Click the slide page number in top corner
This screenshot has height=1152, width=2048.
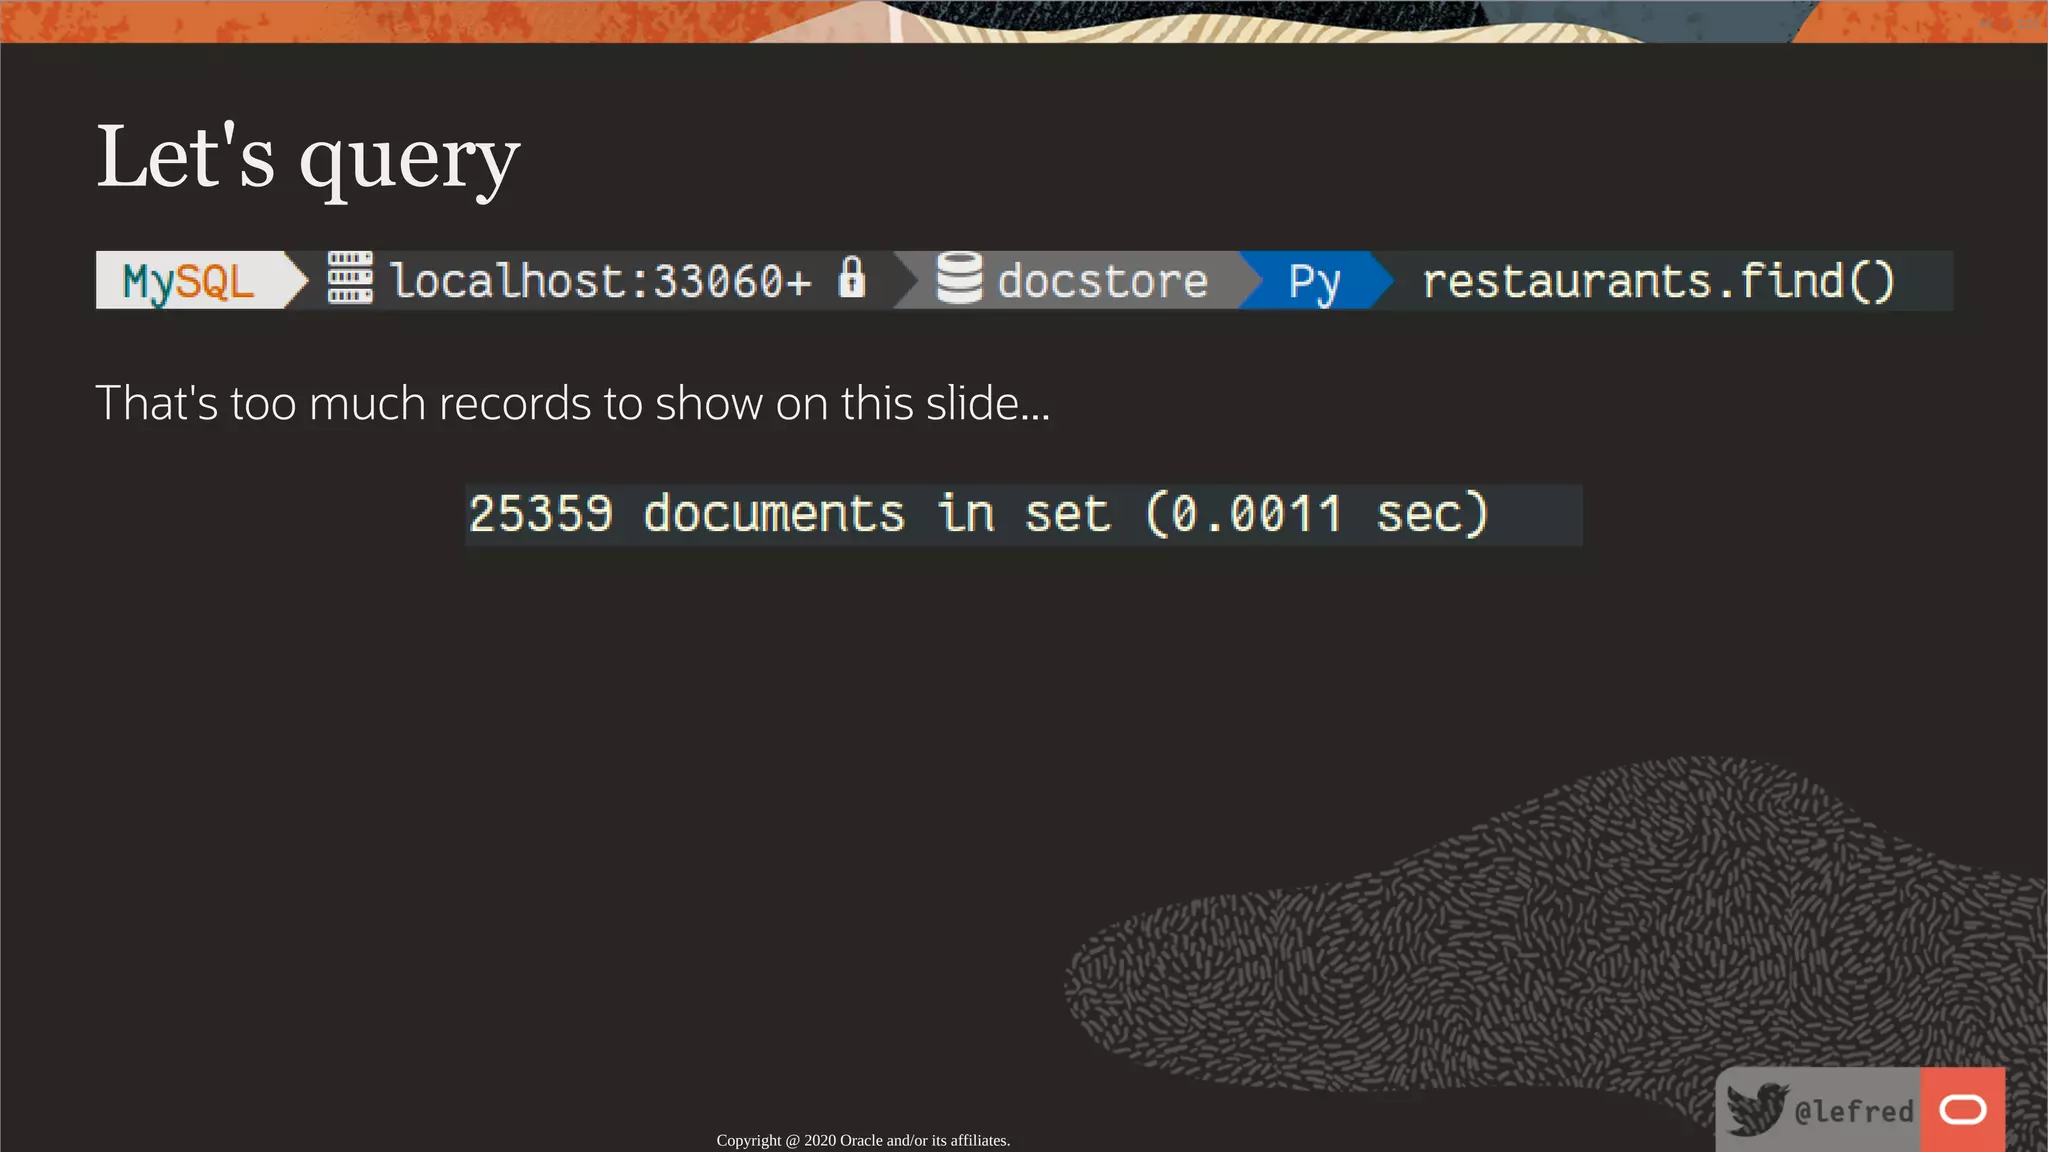[x=2010, y=22]
